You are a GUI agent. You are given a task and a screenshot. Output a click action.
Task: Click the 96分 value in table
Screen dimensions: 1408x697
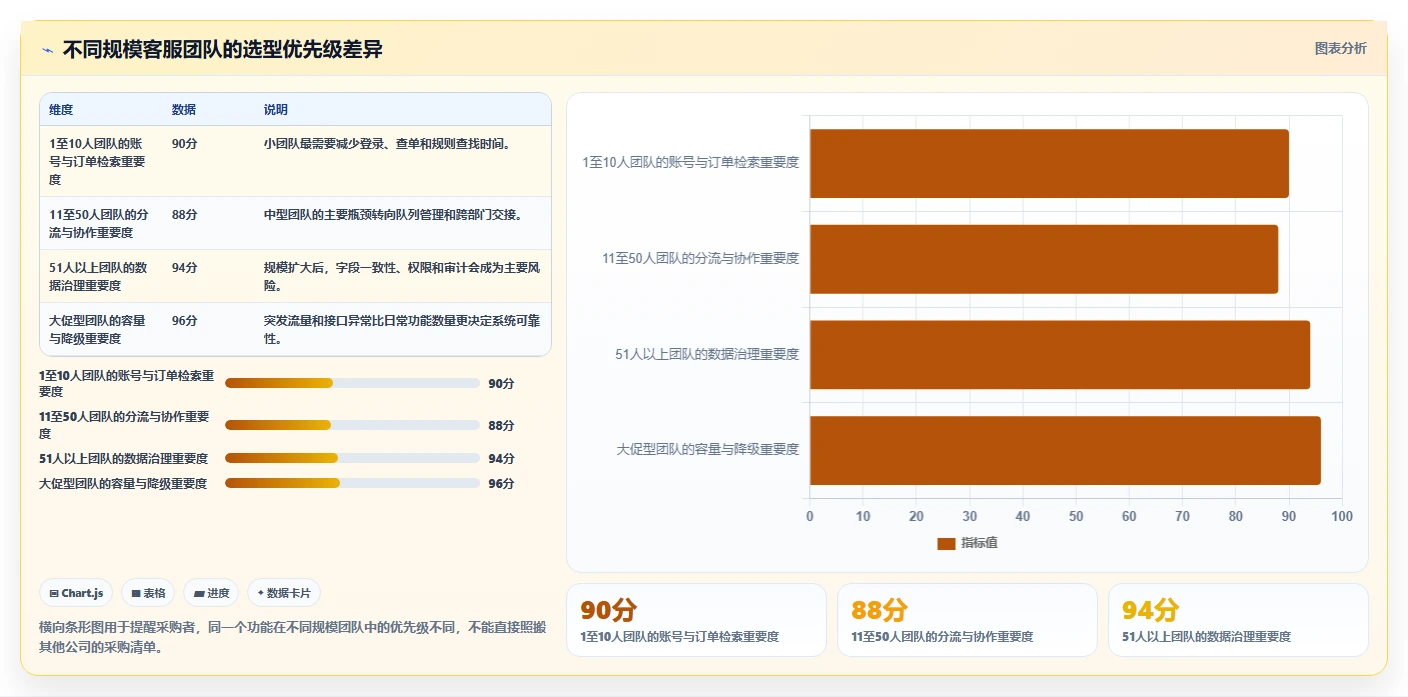coord(185,321)
